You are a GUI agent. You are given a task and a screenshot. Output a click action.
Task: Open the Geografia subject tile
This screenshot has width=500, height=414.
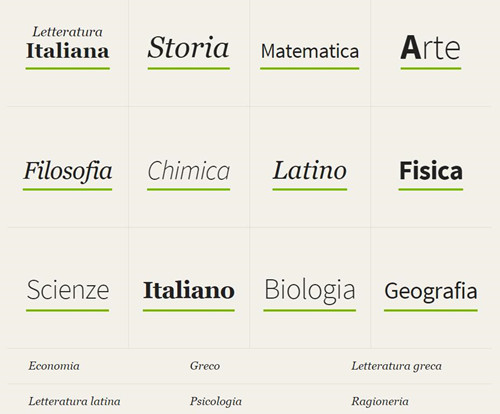tap(431, 292)
